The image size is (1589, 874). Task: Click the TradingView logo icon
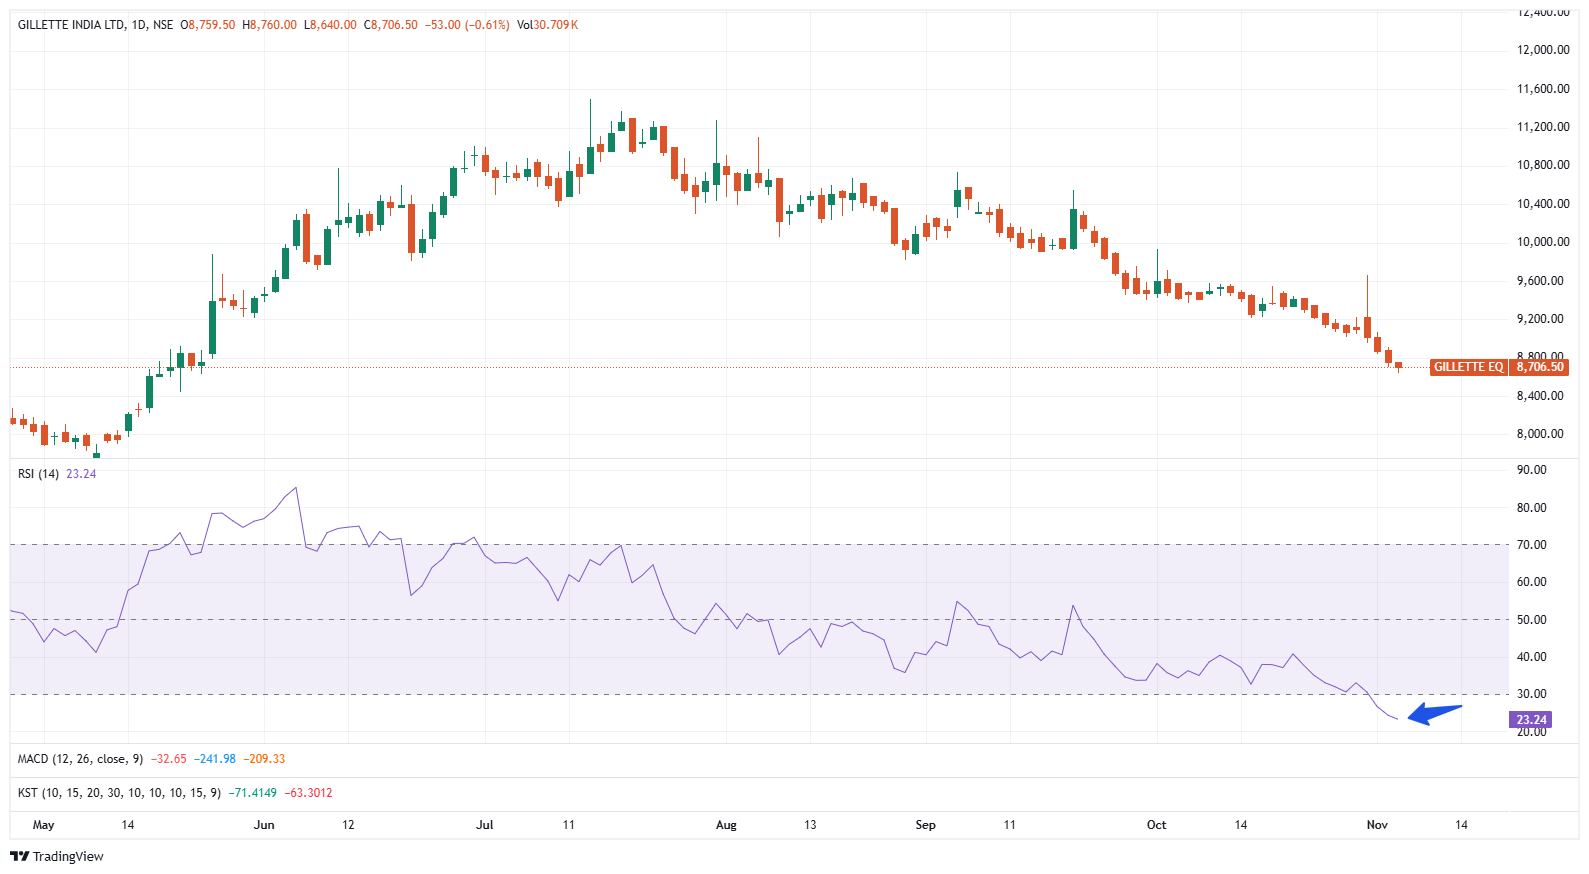[19, 856]
